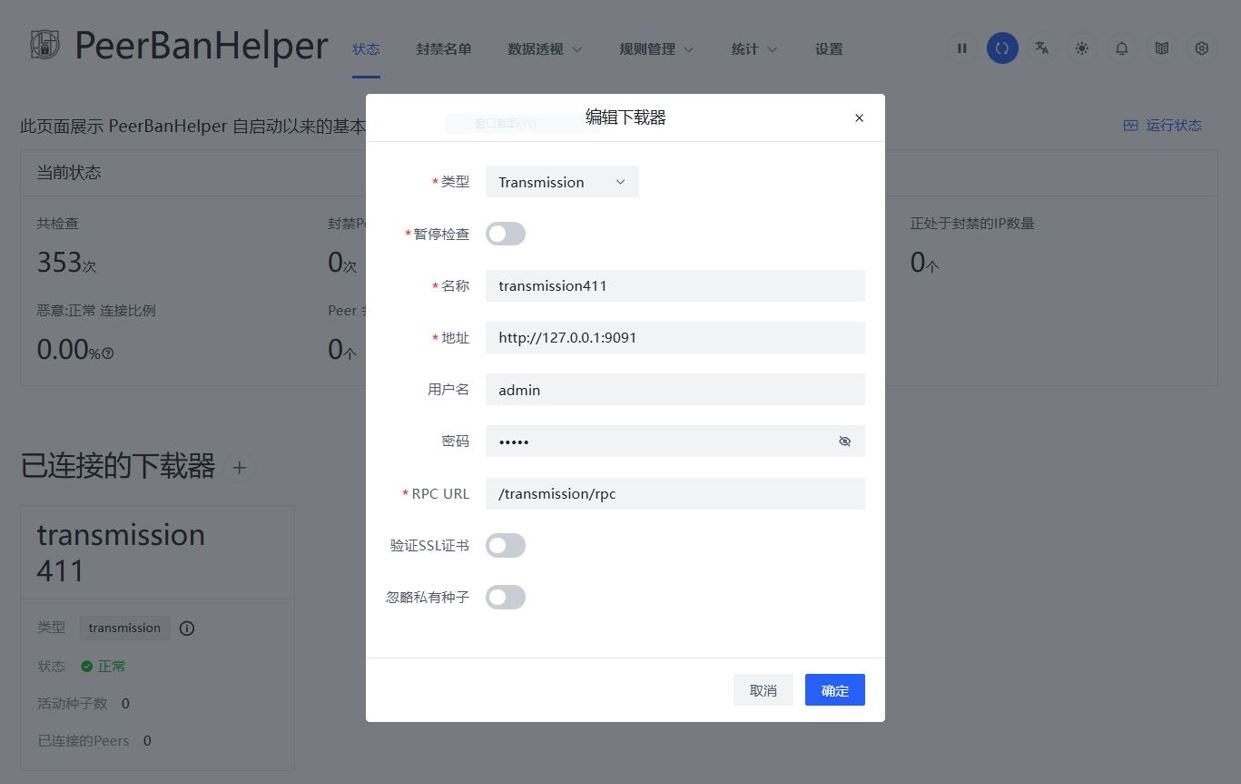Viewport: 1241px width, 784px height.
Task: Reveal the password with the eye icon
Action: (845, 441)
